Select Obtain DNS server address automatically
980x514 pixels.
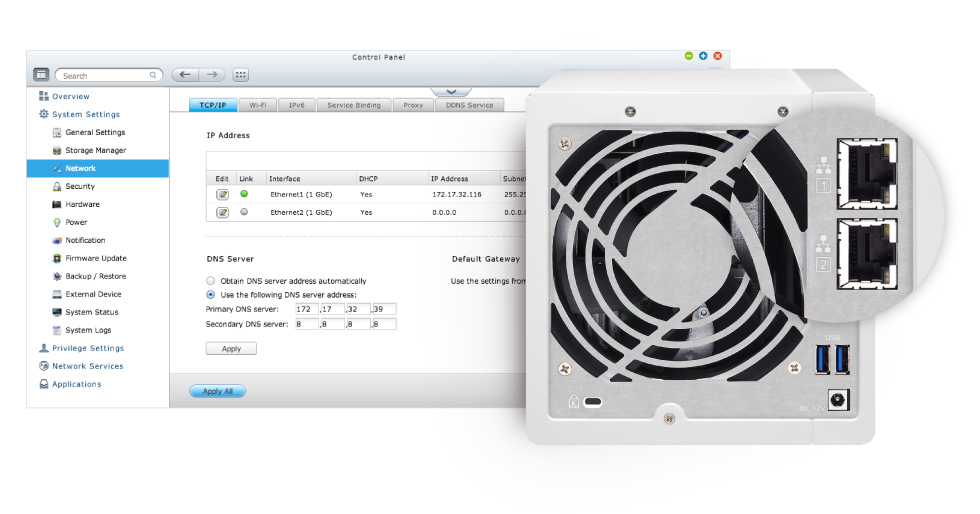pos(211,281)
